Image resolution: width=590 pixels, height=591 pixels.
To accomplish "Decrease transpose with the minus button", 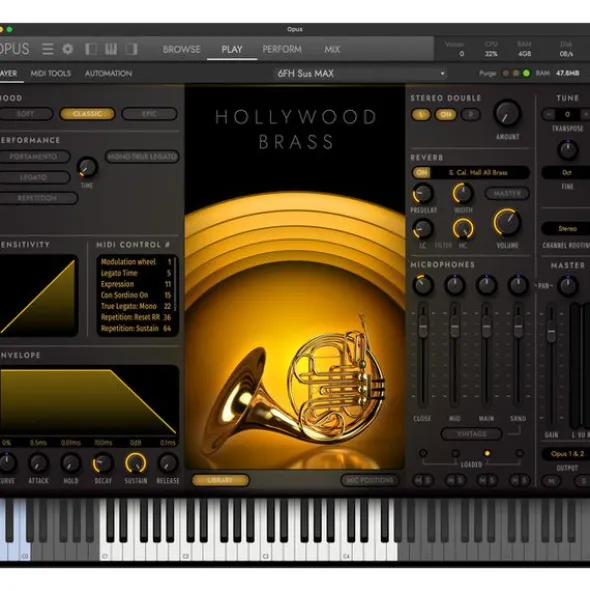I will click(549, 114).
